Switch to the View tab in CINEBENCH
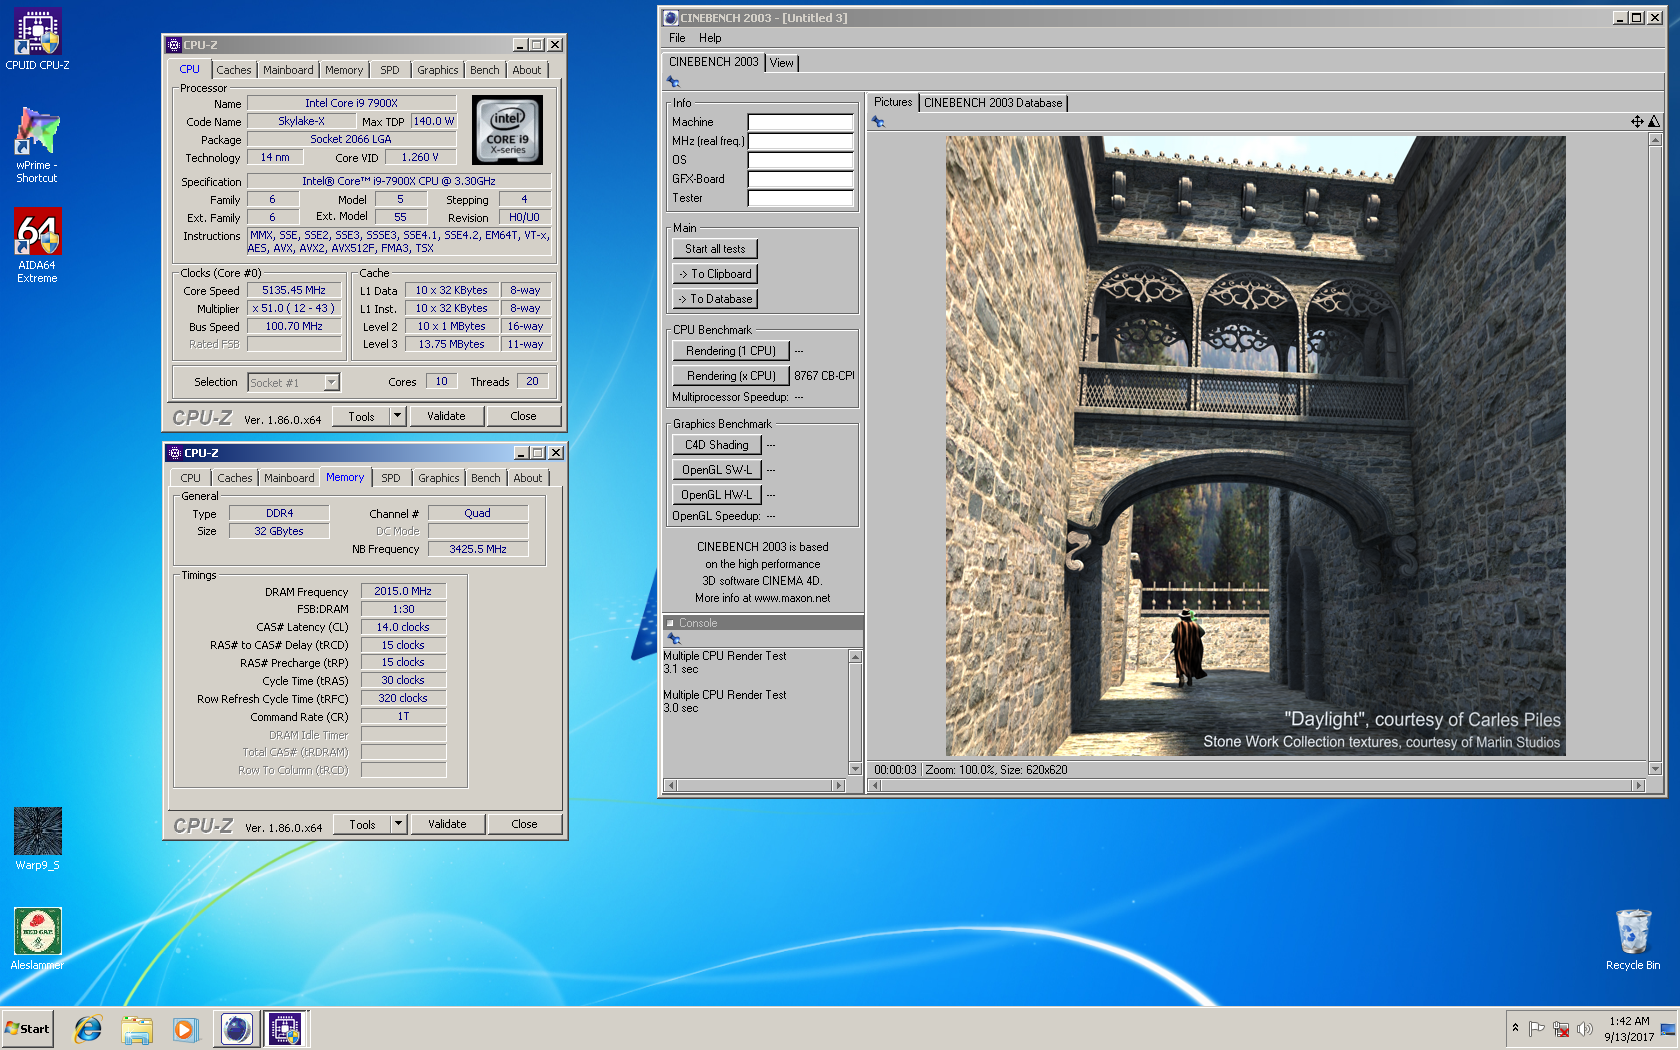 coord(781,63)
